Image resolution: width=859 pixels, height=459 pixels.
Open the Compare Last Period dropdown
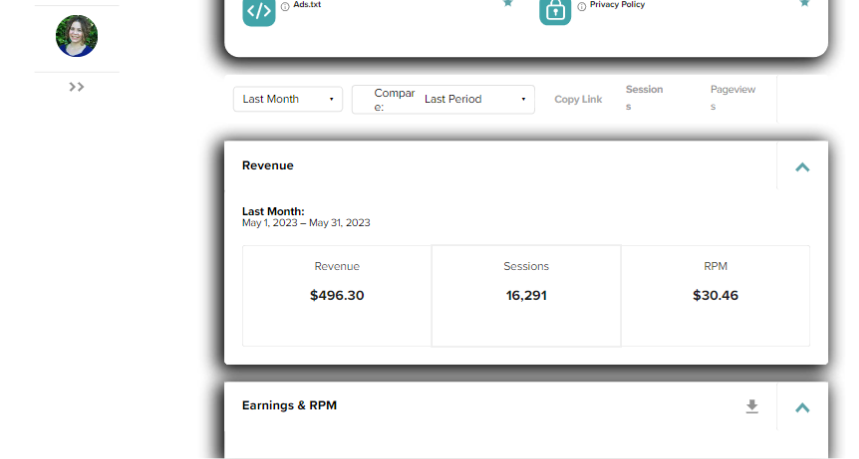pos(443,99)
